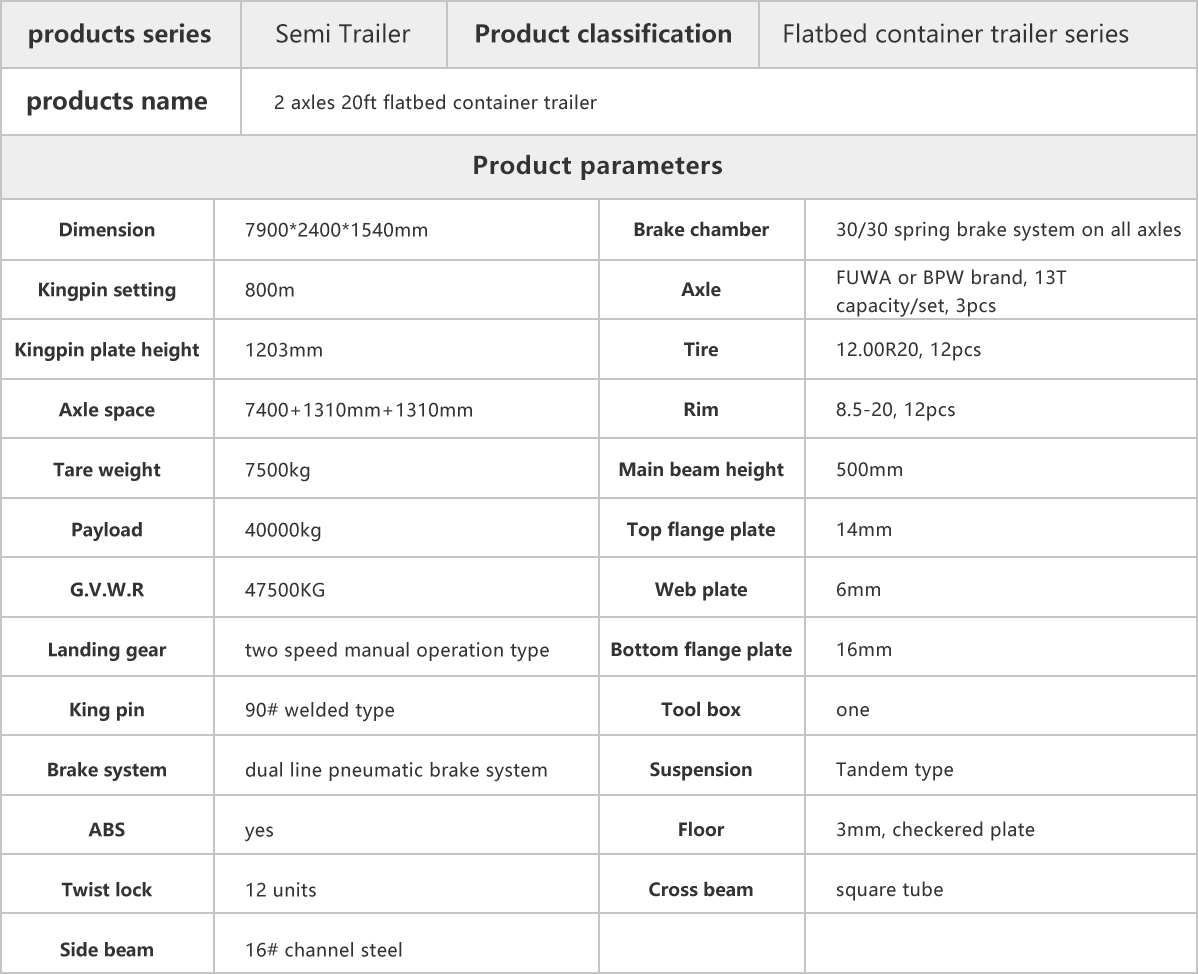Select the Kingpin setting value 800m

(x=270, y=290)
